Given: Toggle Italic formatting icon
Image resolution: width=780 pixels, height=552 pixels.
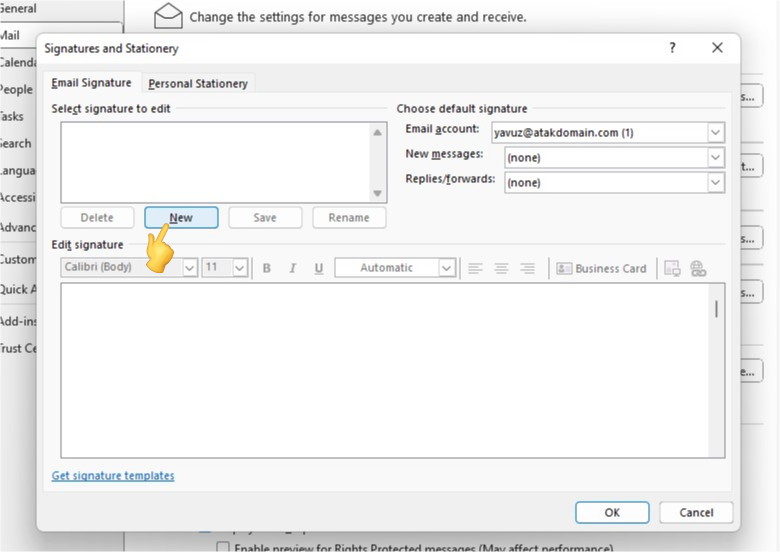Looking at the screenshot, I should click(292, 268).
